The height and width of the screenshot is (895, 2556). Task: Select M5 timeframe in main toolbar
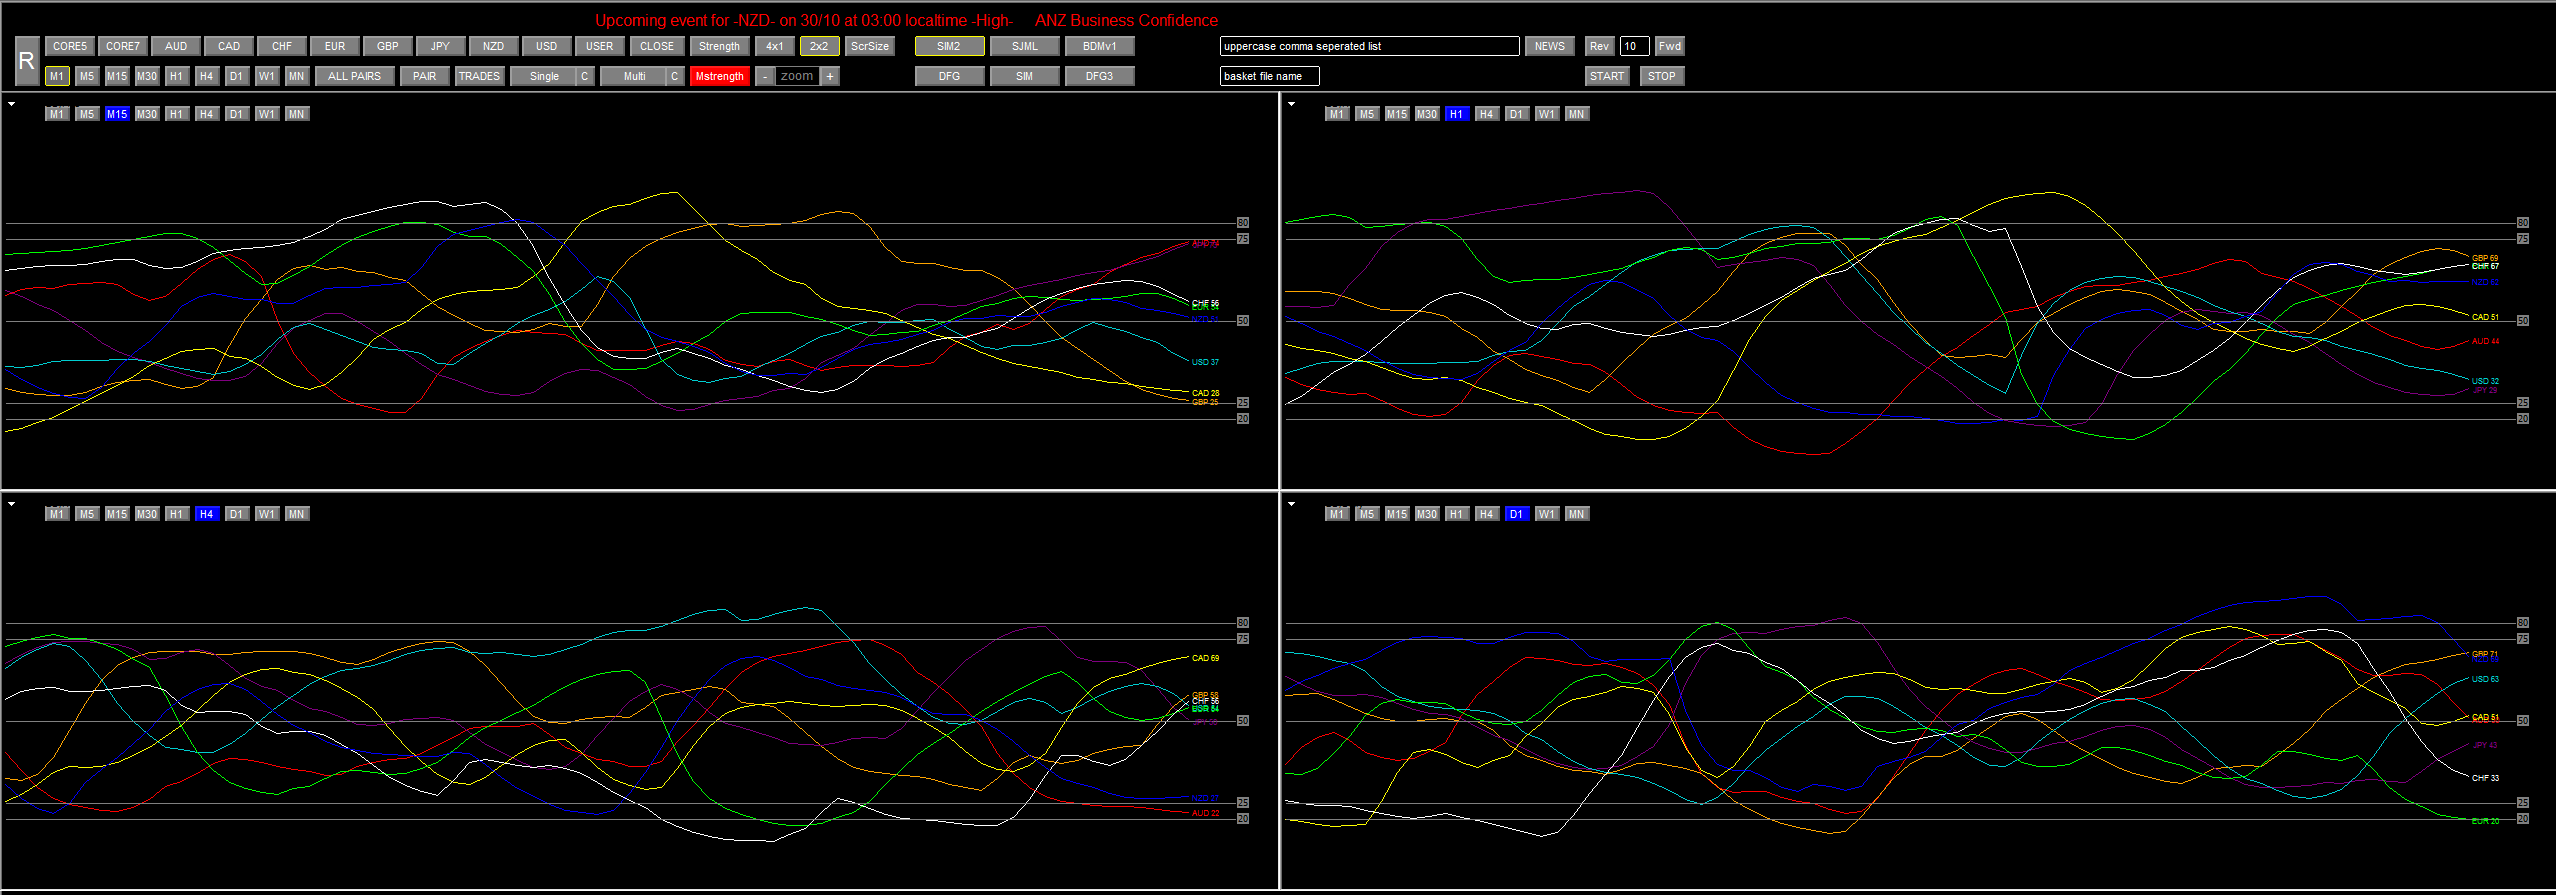pyautogui.click(x=87, y=76)
